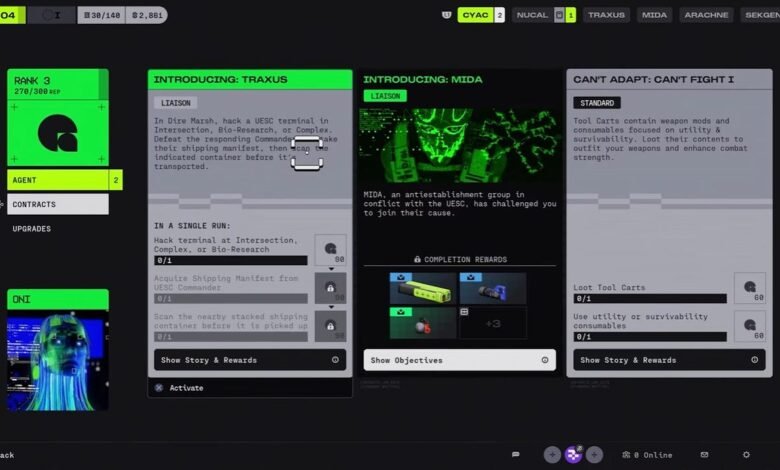Click the info icon on Traxus Show Story button
780x470 pixels.
335,360
